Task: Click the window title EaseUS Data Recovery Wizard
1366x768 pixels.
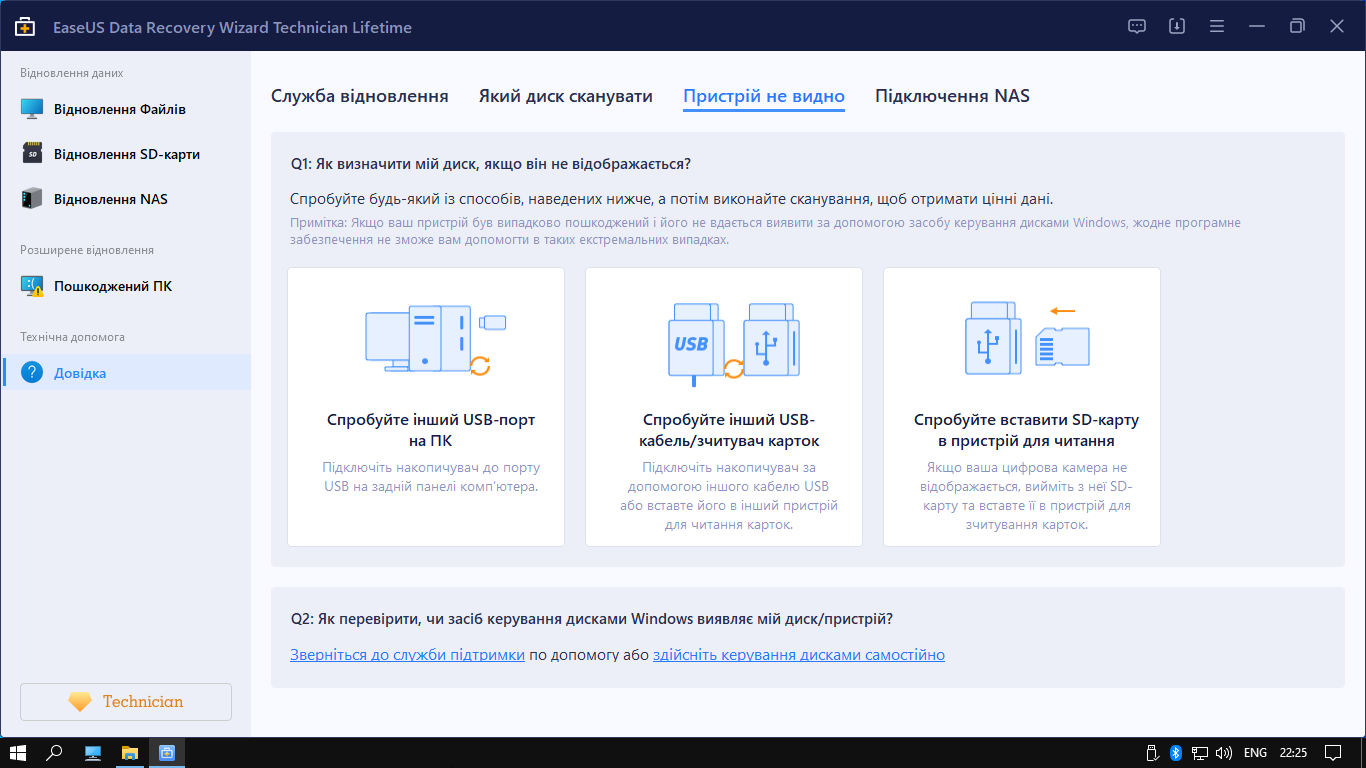Action: point(232,27)
